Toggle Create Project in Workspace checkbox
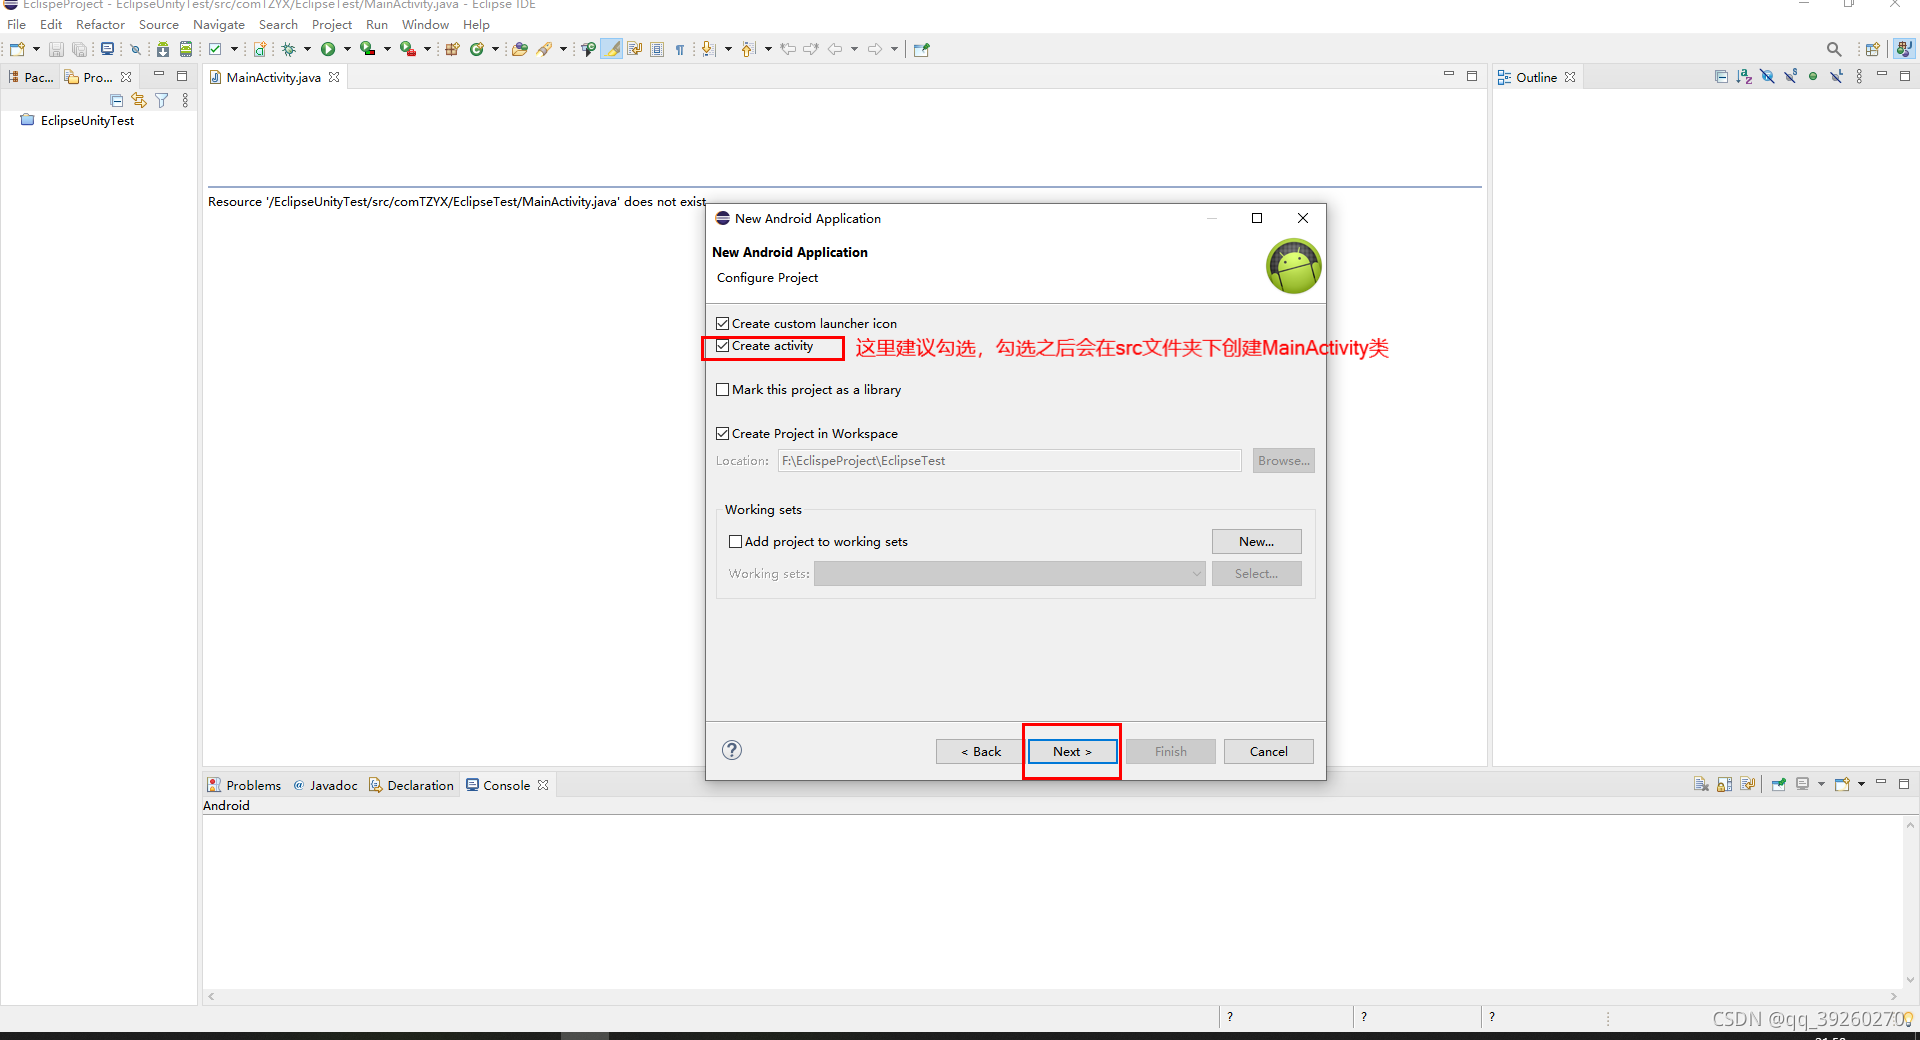Image resolution: width=1920 pixels, height=1040 pixels. pos(722,434)
